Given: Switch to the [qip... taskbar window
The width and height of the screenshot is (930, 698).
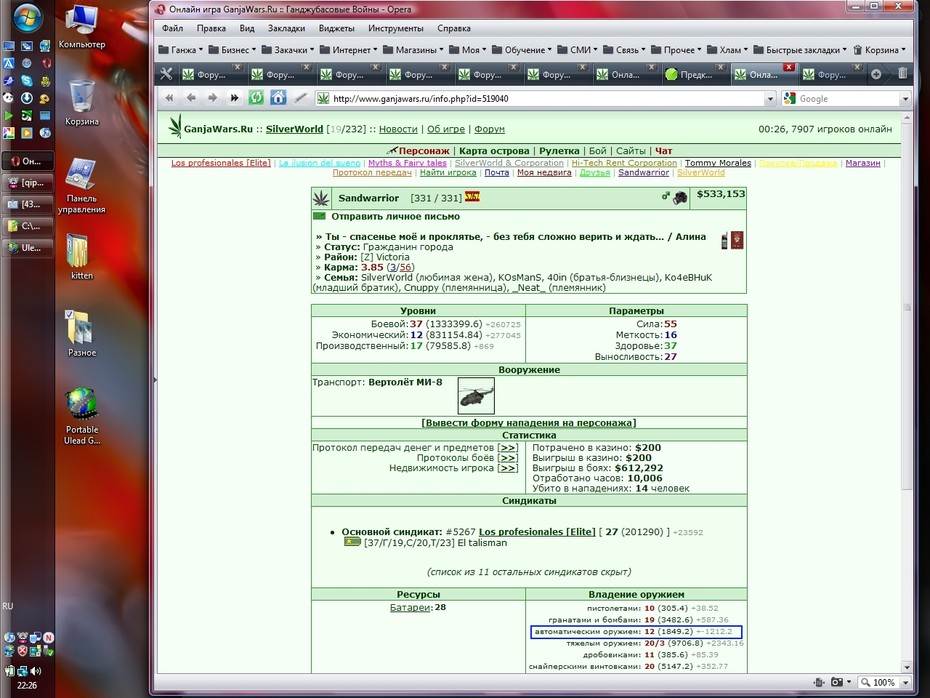Looking at the screenshot, I should coord(28,183).
